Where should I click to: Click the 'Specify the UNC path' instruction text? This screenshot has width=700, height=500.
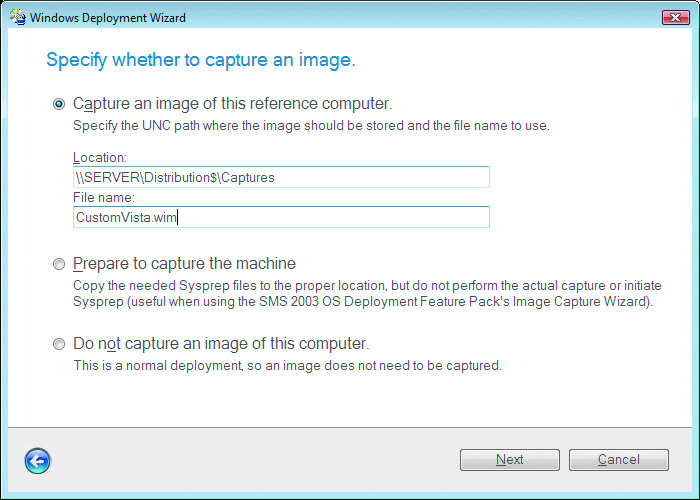(x=311, y=125)
